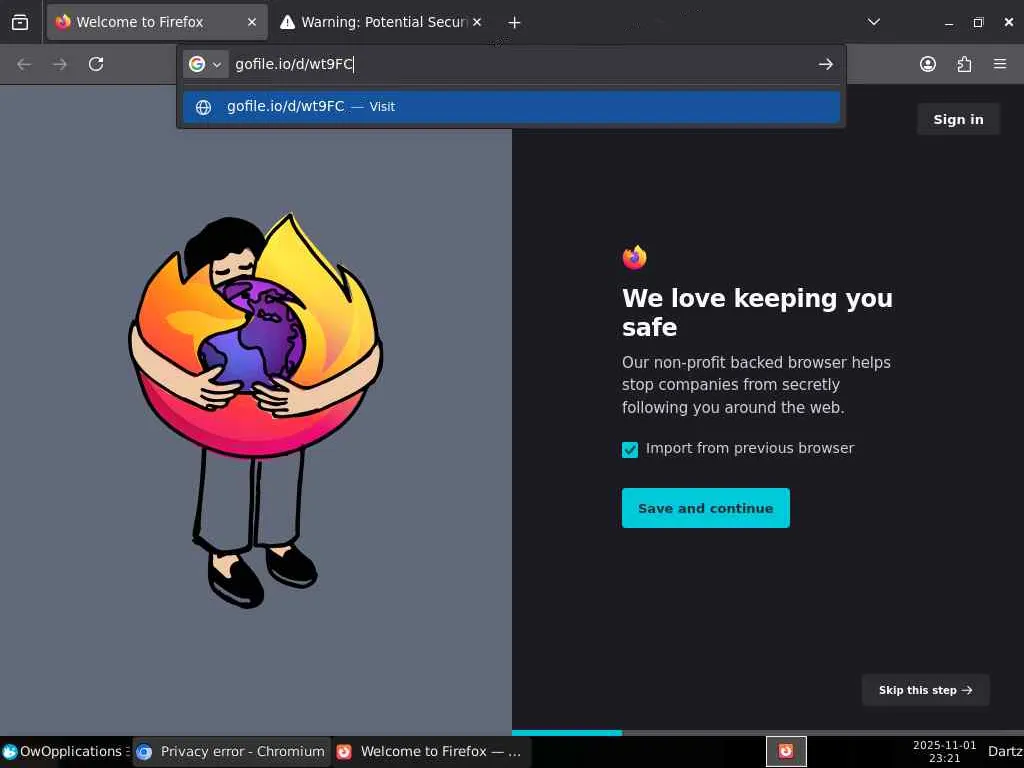
Task: Click the Firefox logo above the heading
Action: (x=634, y=257)
